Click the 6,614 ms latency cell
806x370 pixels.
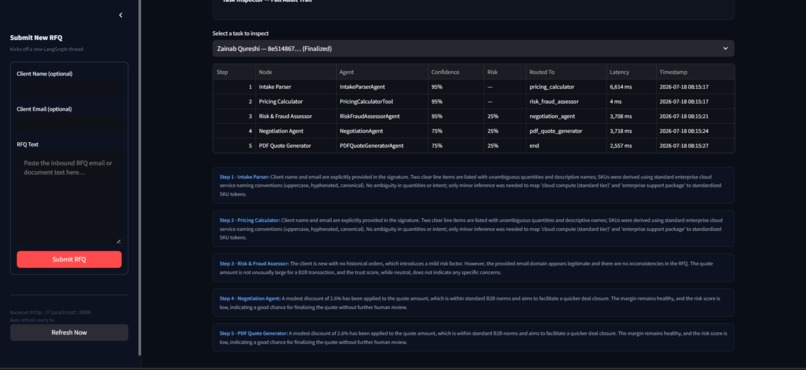tap(631, 87)
